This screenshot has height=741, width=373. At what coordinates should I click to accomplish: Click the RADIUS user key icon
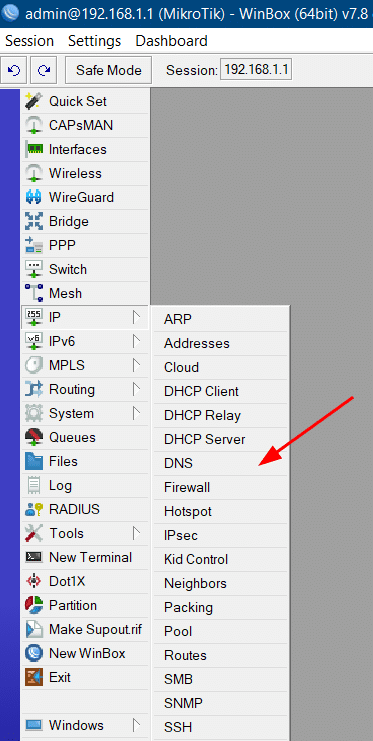(x=34, y=509)
